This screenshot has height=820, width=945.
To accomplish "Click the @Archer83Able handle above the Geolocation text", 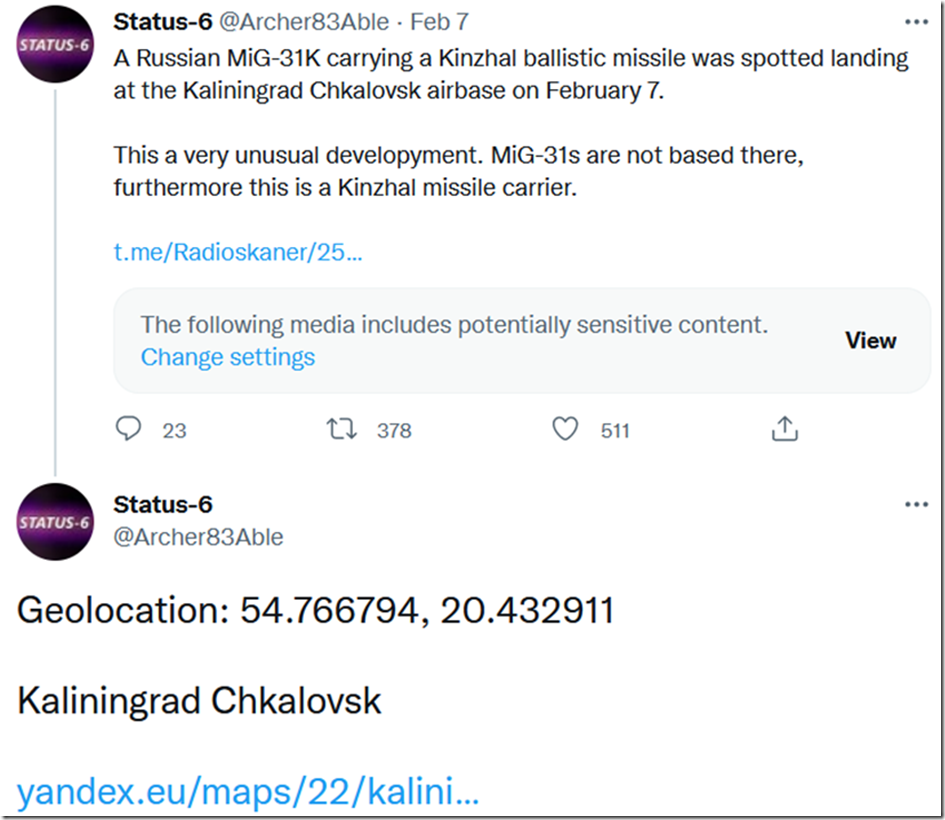I will 198,537.
